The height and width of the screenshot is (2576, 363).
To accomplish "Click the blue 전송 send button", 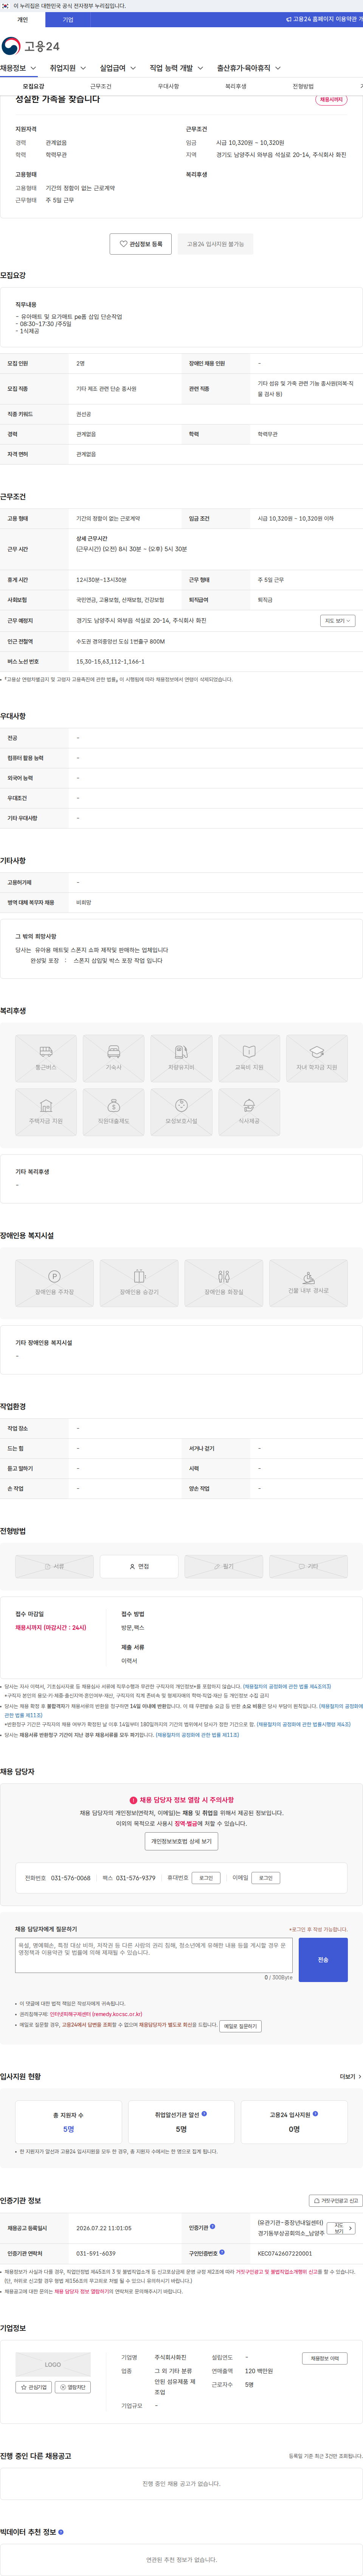I will [323, 1960].
